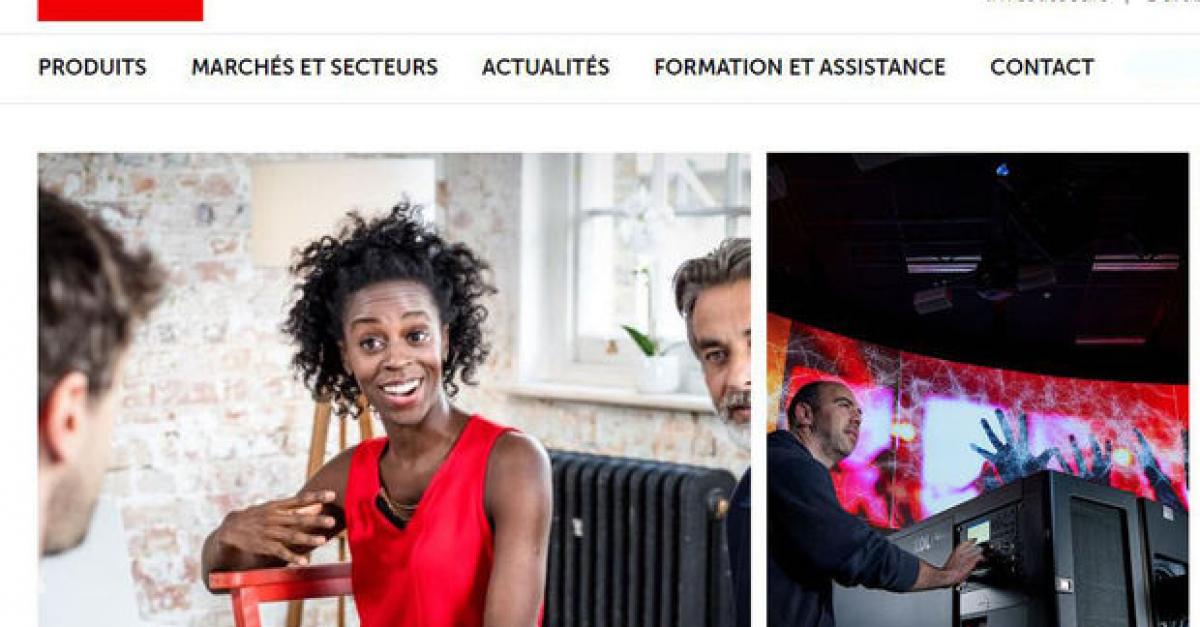Image resolution: width=1200 pixels, height=627 pixels.
Task: Click the black radiator in the left photo
Action: point(640,538)
